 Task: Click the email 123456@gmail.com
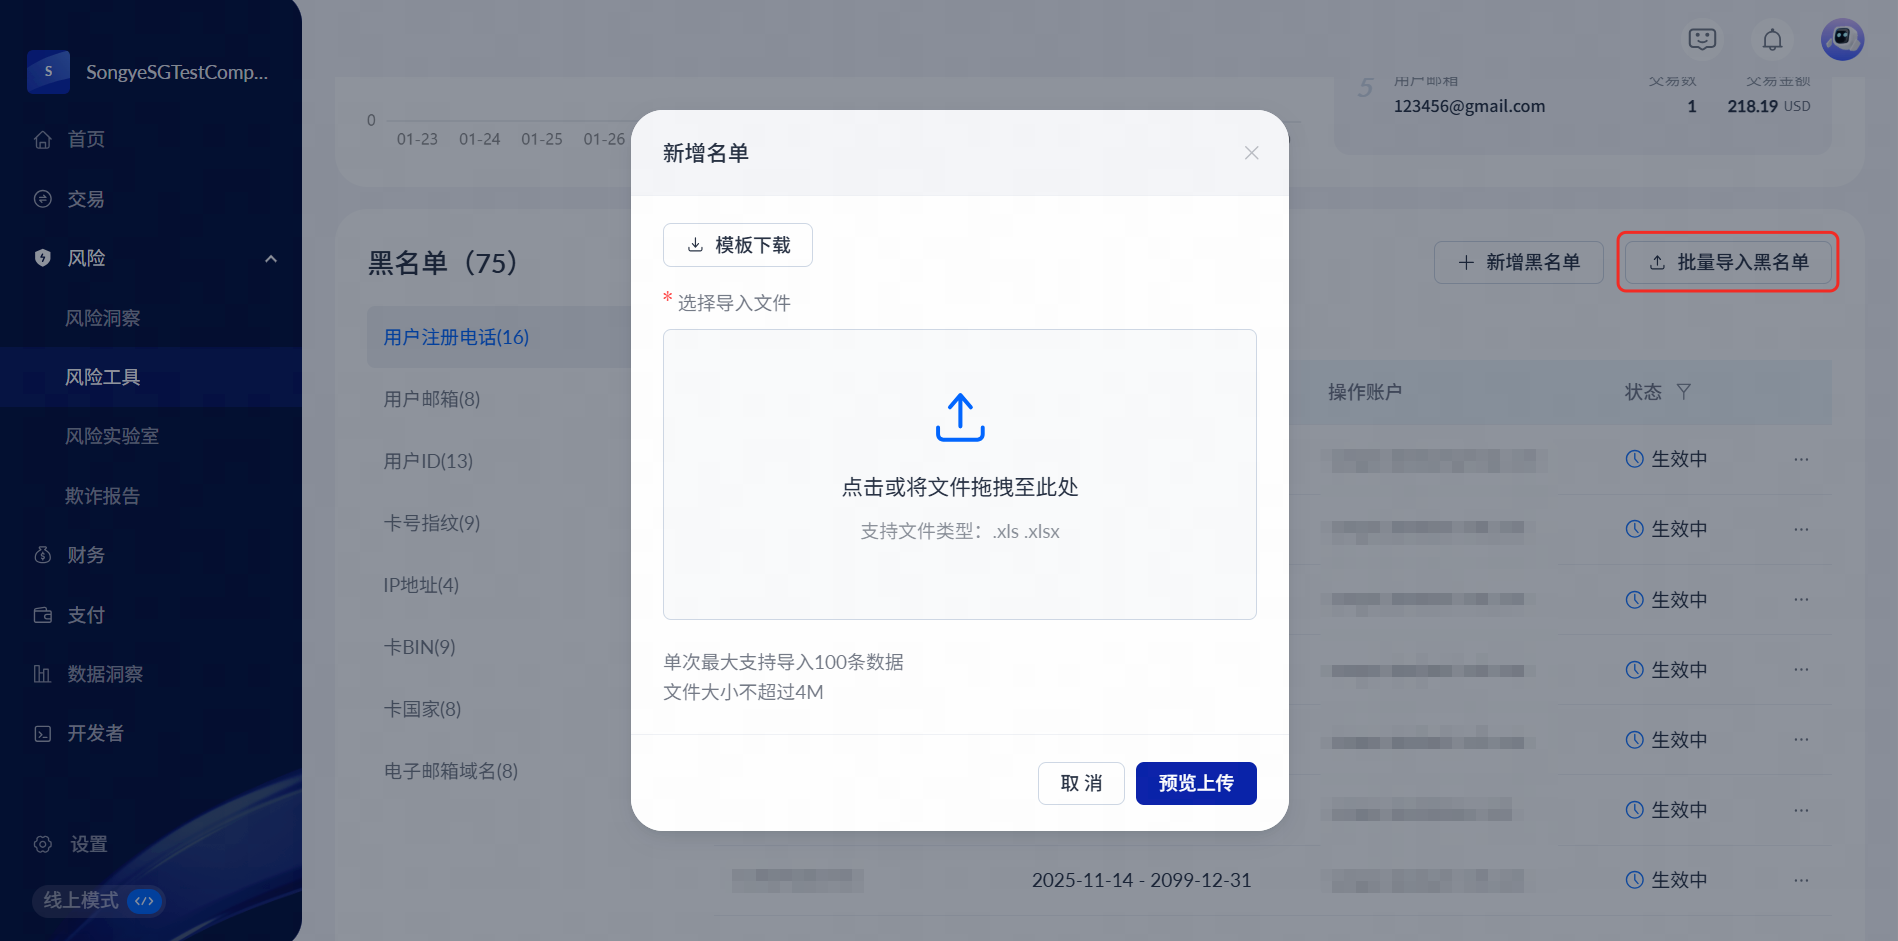click(x=1469, y=106)
